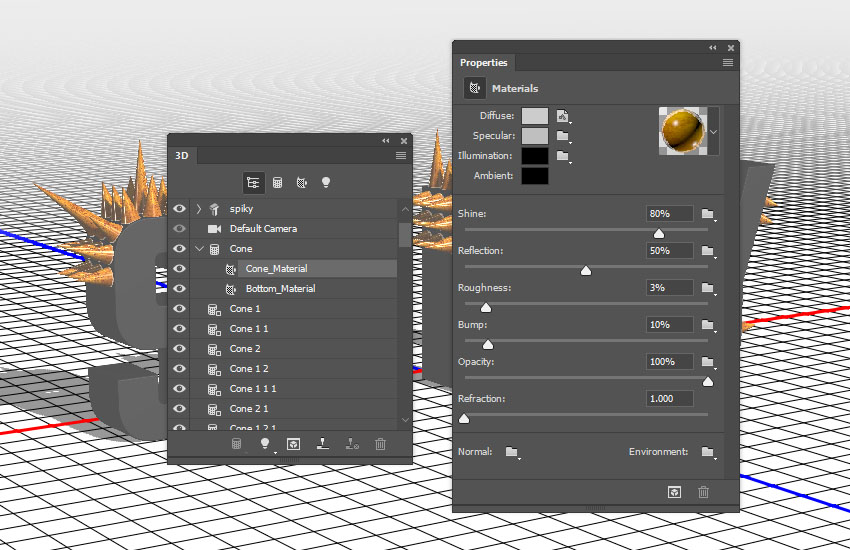
Task: Toggle Cone mesh visibility eye
Action: [179, 249]
